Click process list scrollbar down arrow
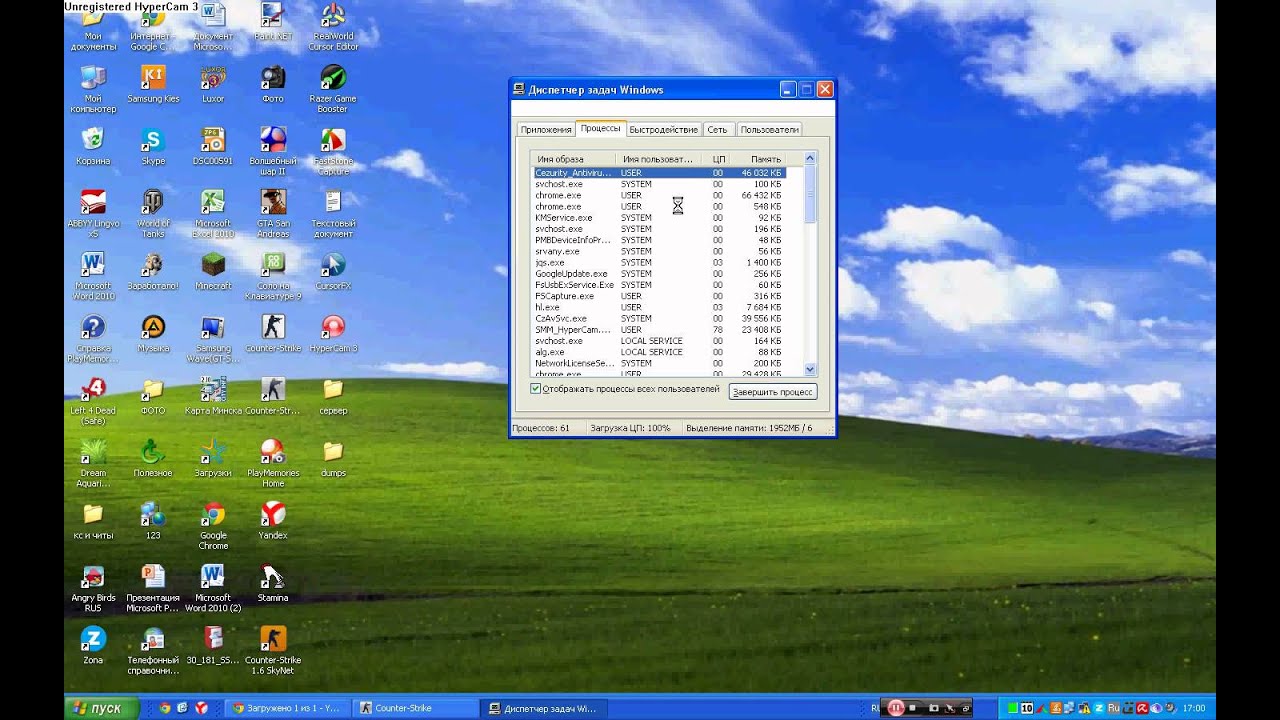The image size is (1280, 720). pos(810,370)
